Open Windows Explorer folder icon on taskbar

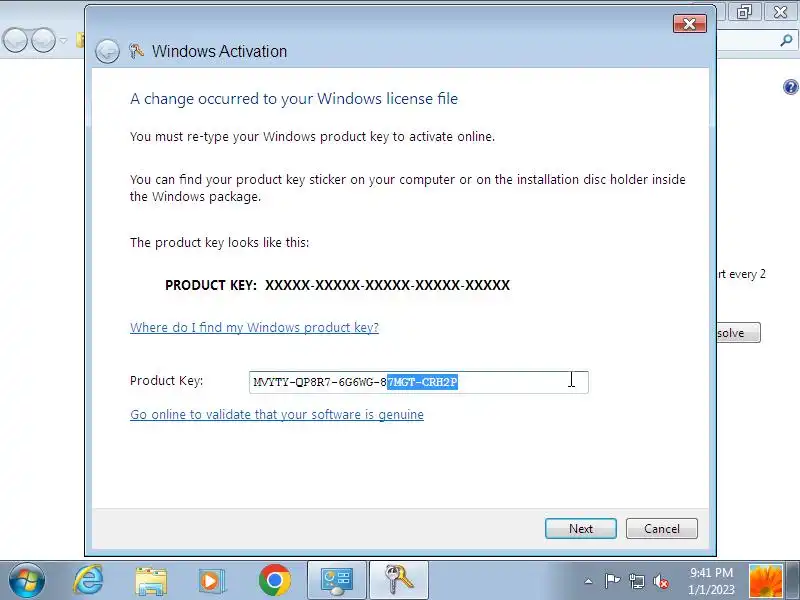[x=151, y=581]
